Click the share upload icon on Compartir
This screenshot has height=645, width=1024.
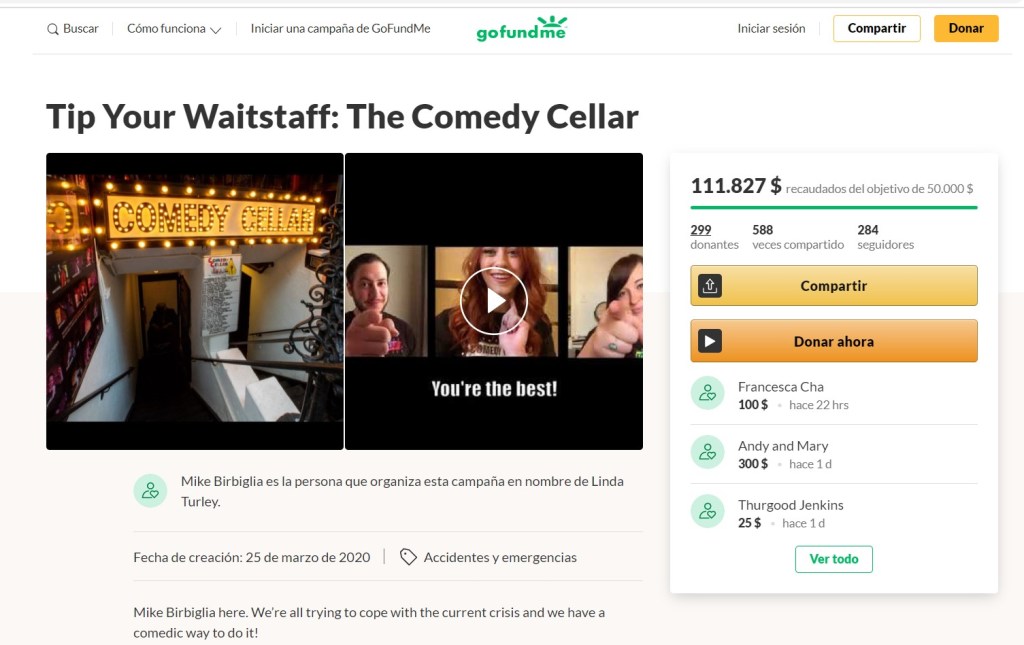[x=709, y=286]
